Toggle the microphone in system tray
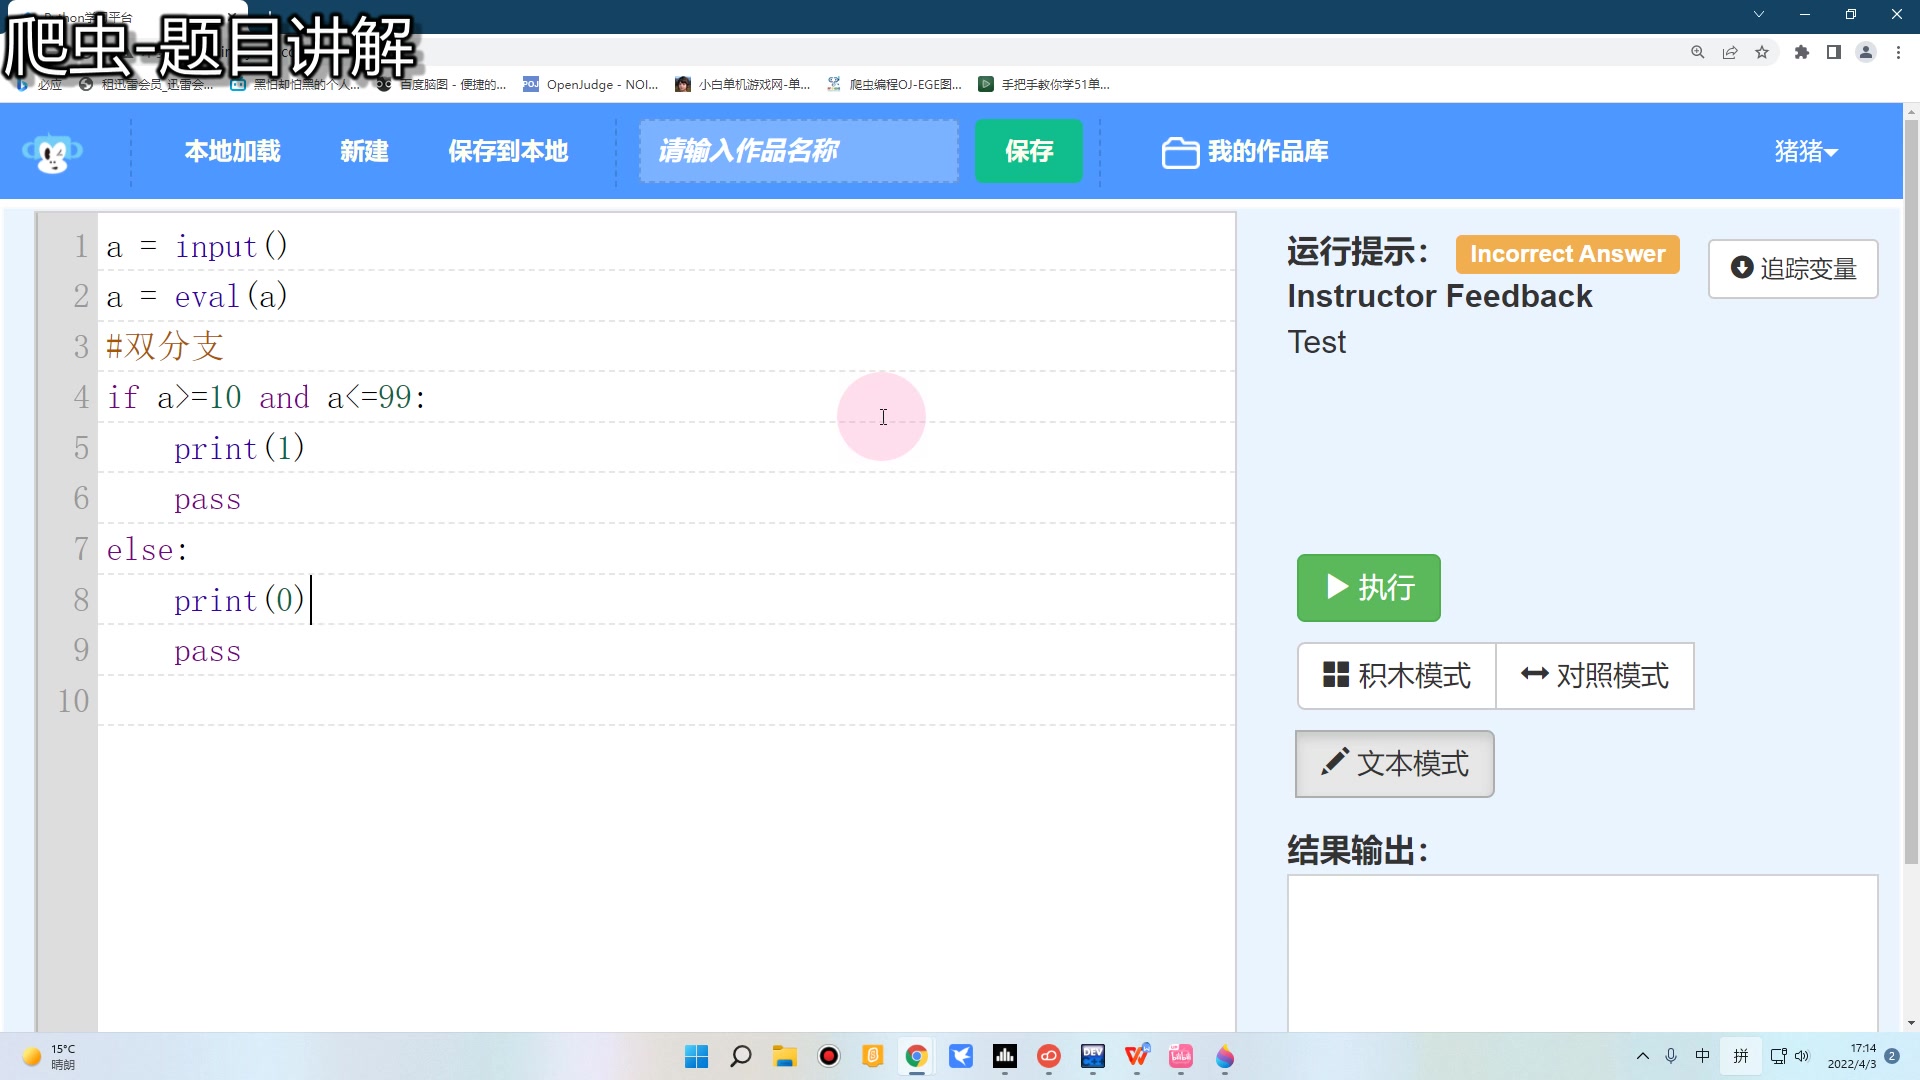The width and height of the screenshot is (1920, 1080). pos(1670,1057)
